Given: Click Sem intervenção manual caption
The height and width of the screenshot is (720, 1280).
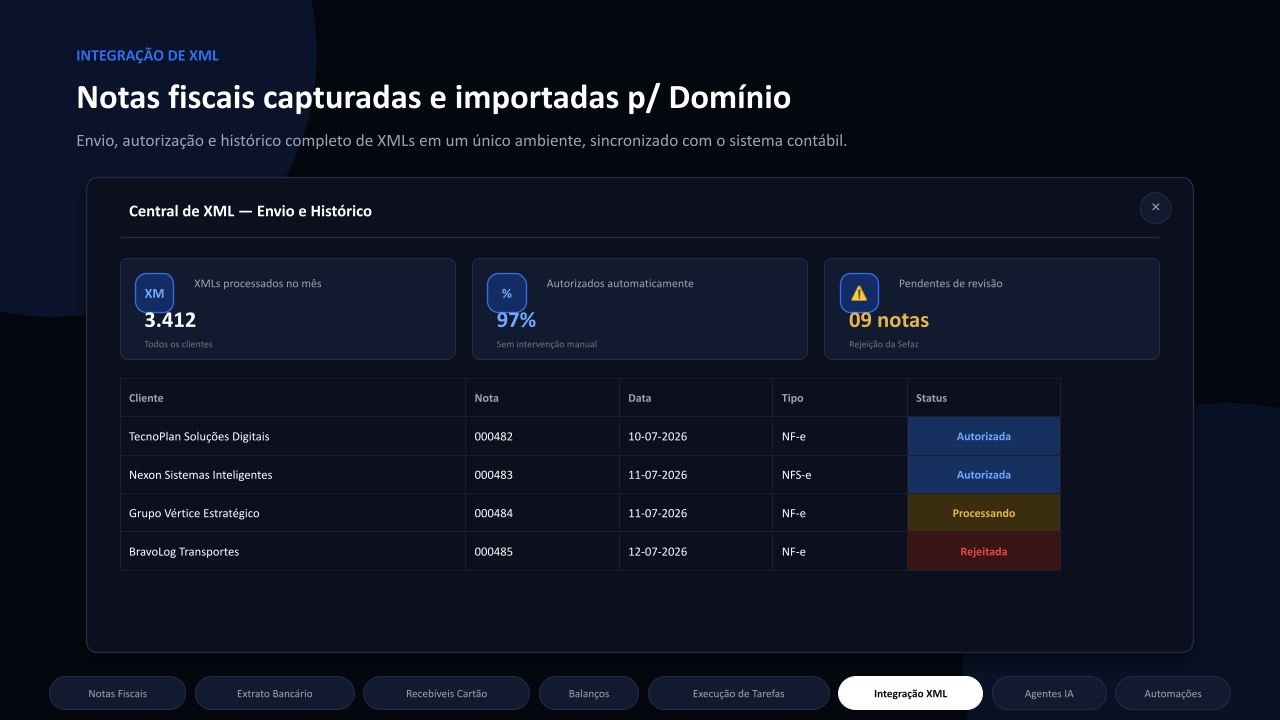Looking at the screenshot, I should [x=547, y=344].
